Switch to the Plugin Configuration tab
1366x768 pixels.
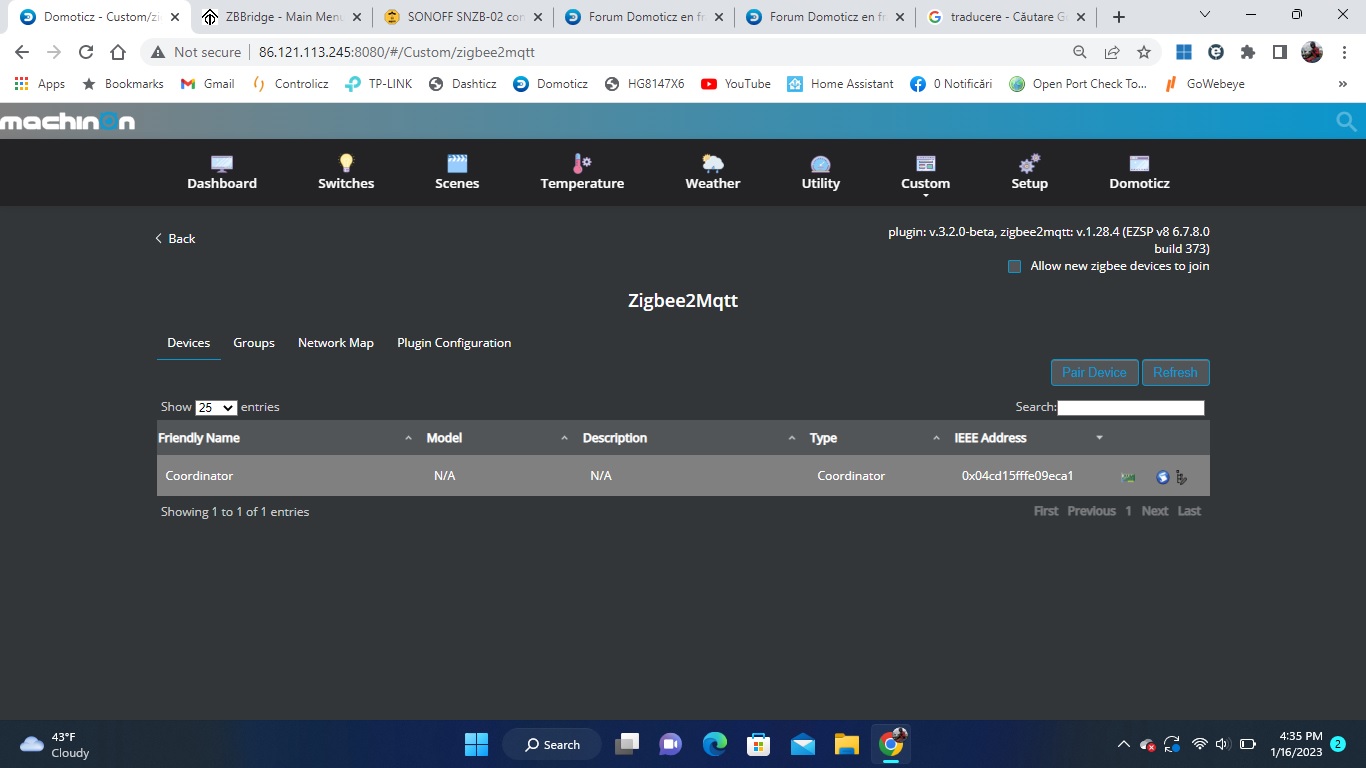454,343
